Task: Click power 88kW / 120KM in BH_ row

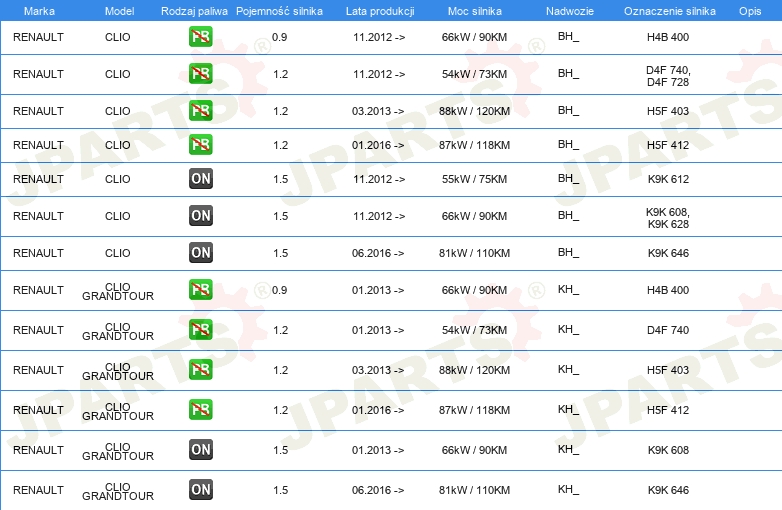Action: 474,111
